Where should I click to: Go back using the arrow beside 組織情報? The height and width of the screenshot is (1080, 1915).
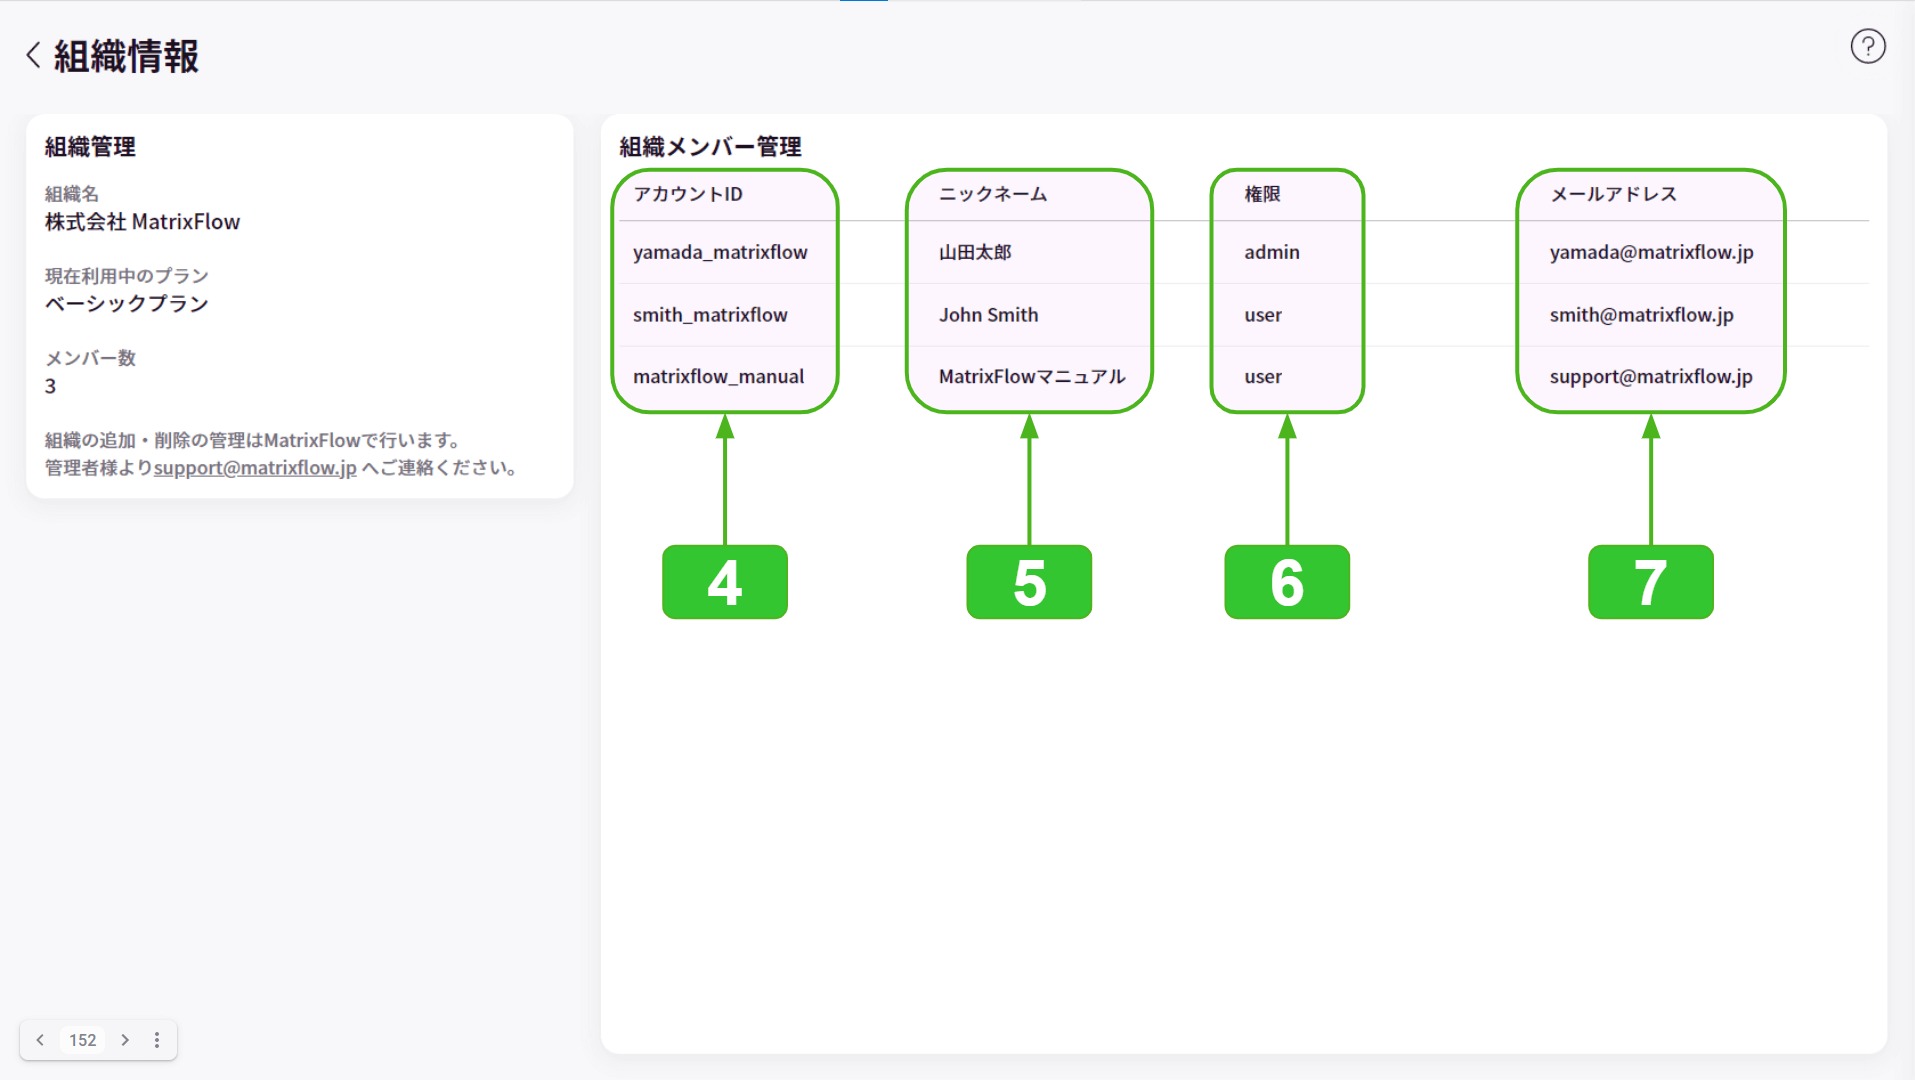[x=34, y=55]
